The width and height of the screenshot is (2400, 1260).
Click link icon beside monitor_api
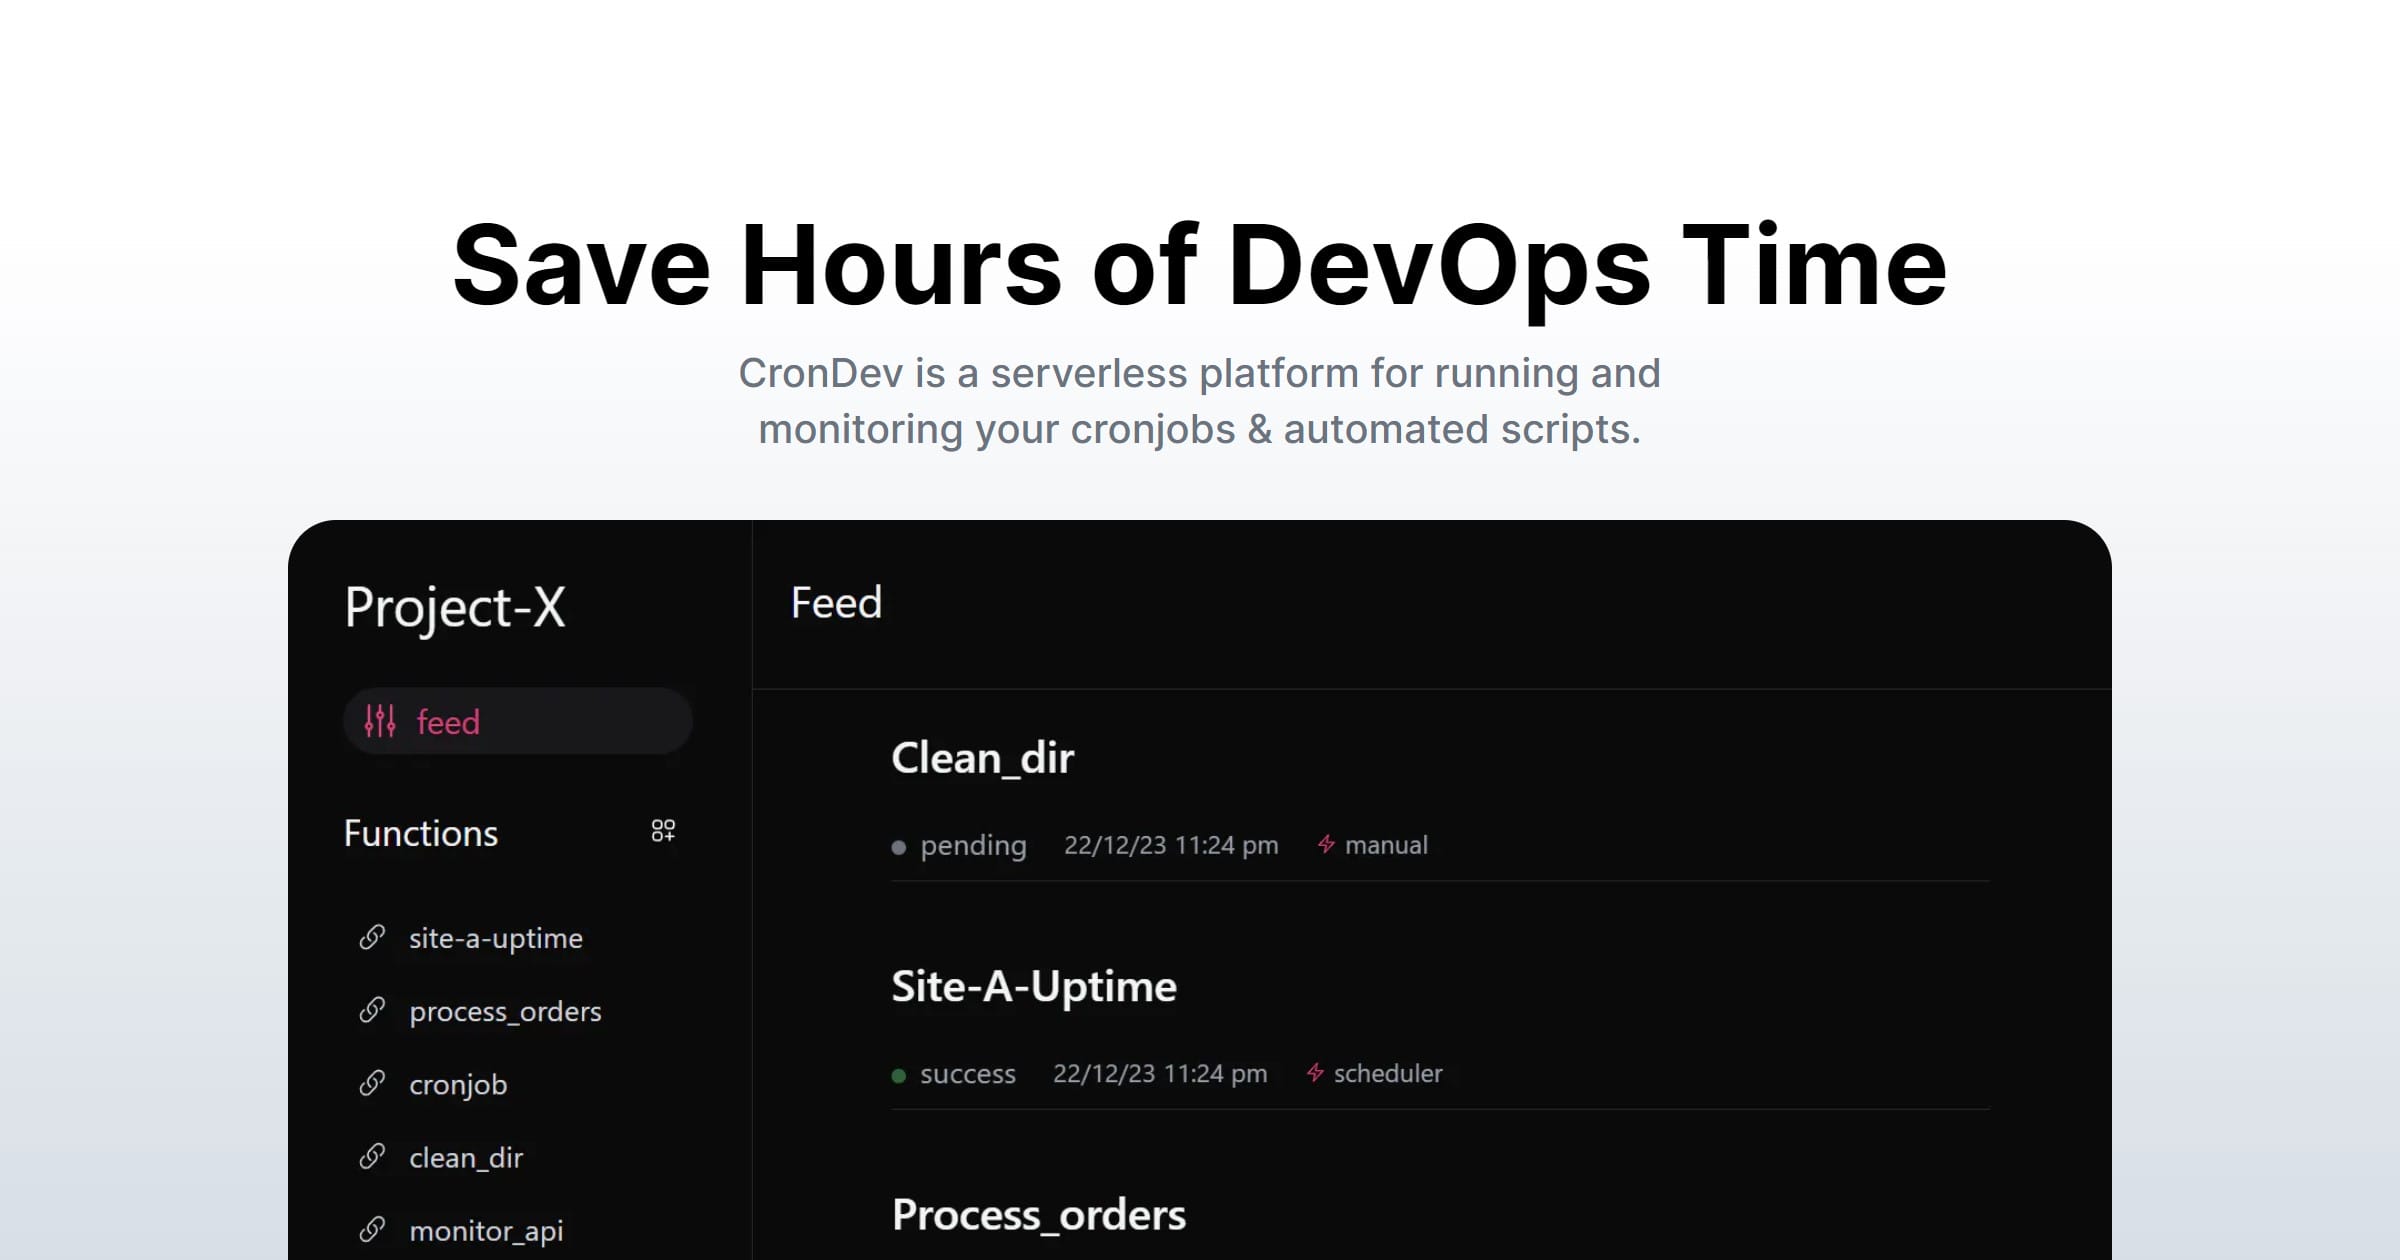372,1229
